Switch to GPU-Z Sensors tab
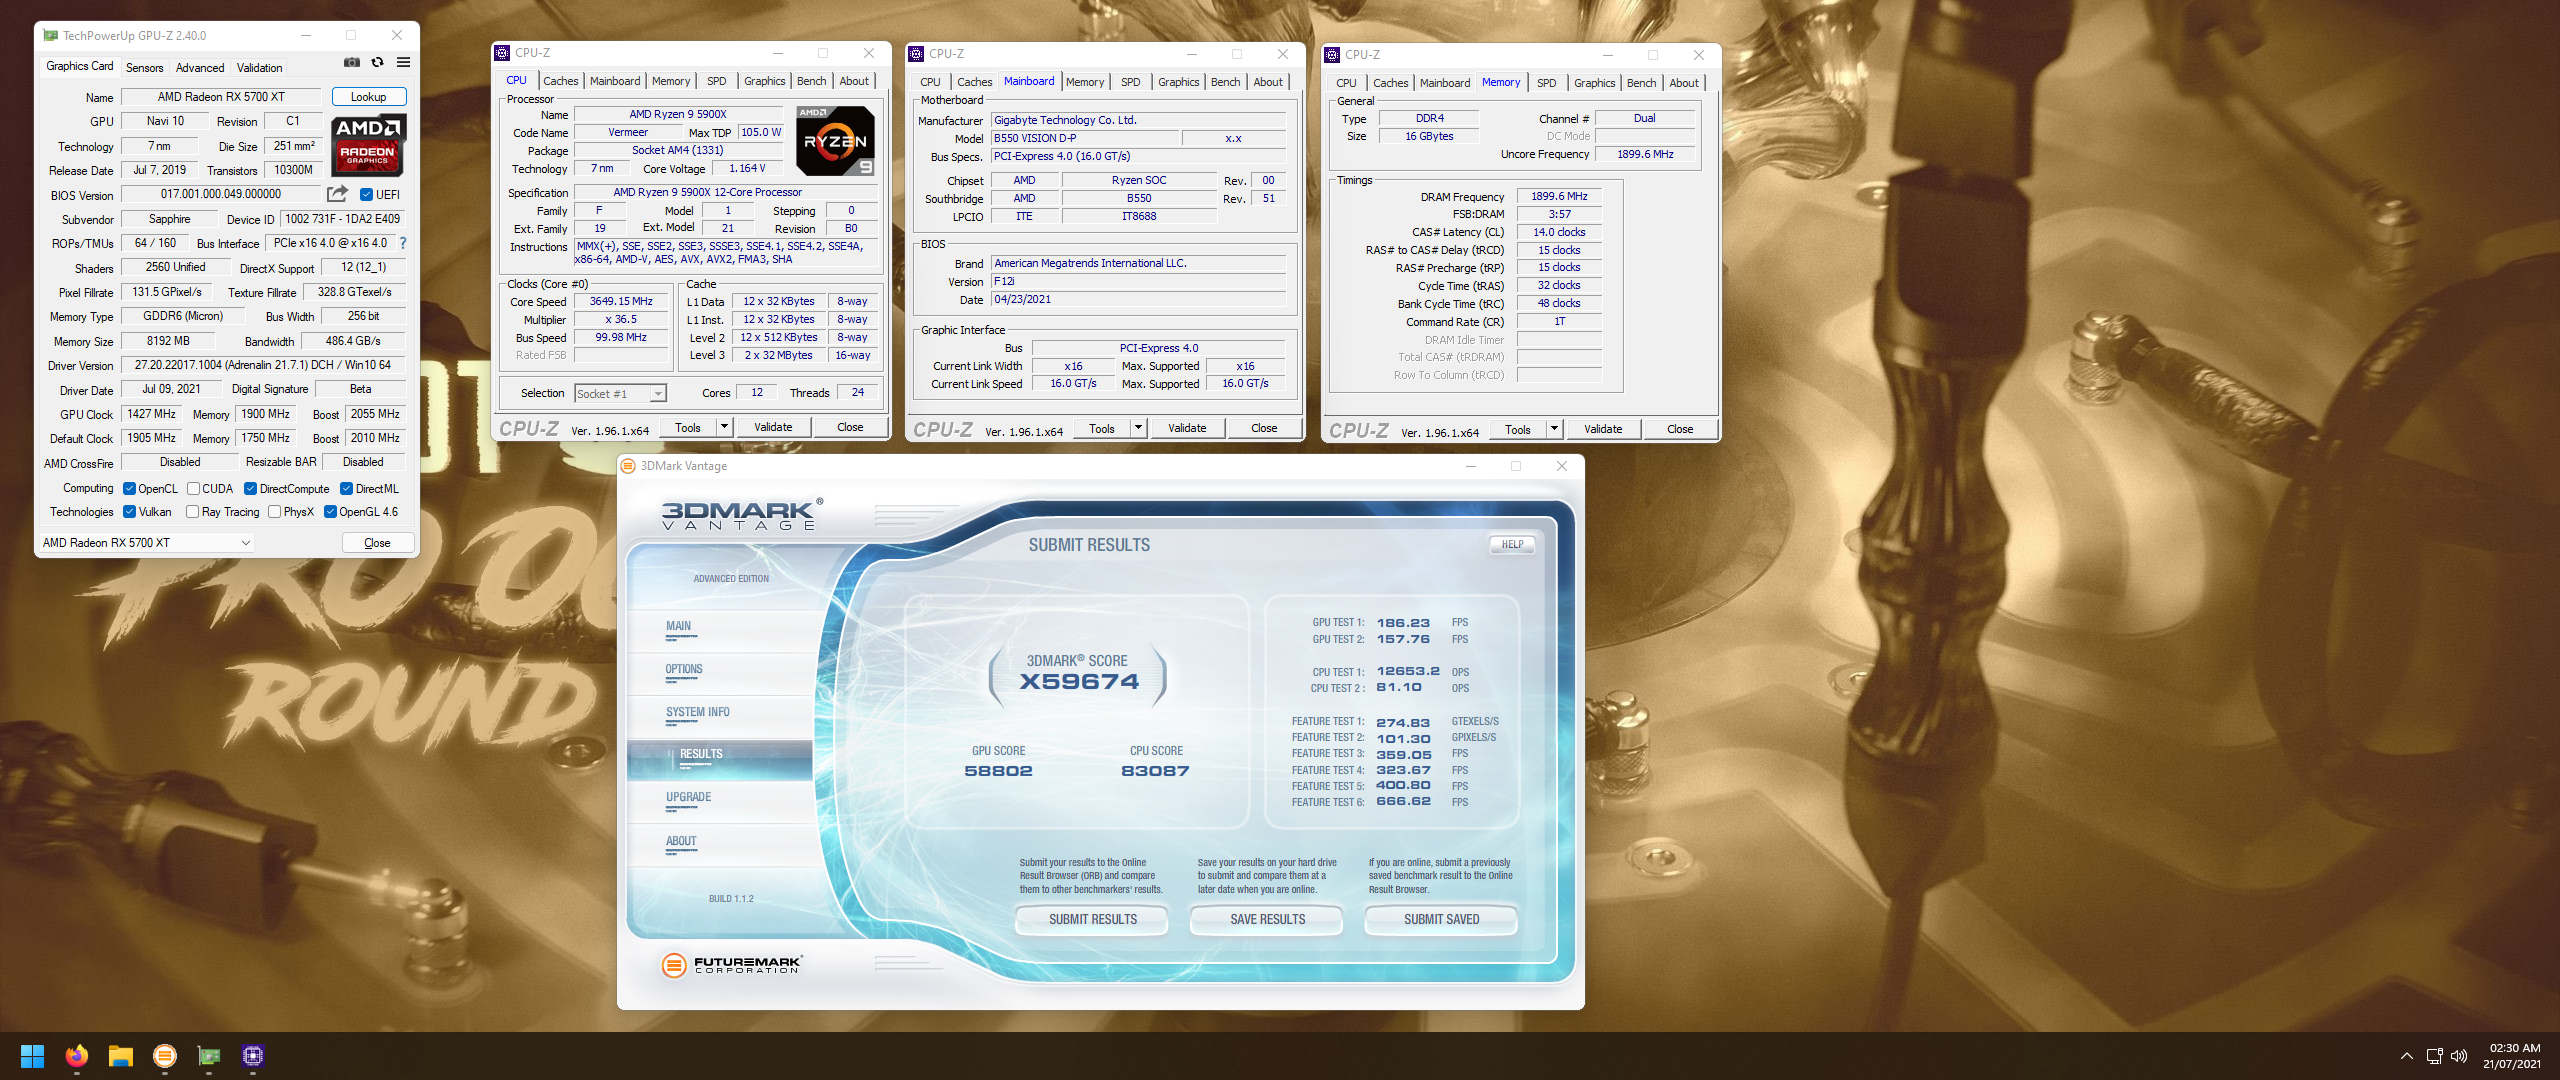The image size is (2560, 1080). click(x=144, y=68)
